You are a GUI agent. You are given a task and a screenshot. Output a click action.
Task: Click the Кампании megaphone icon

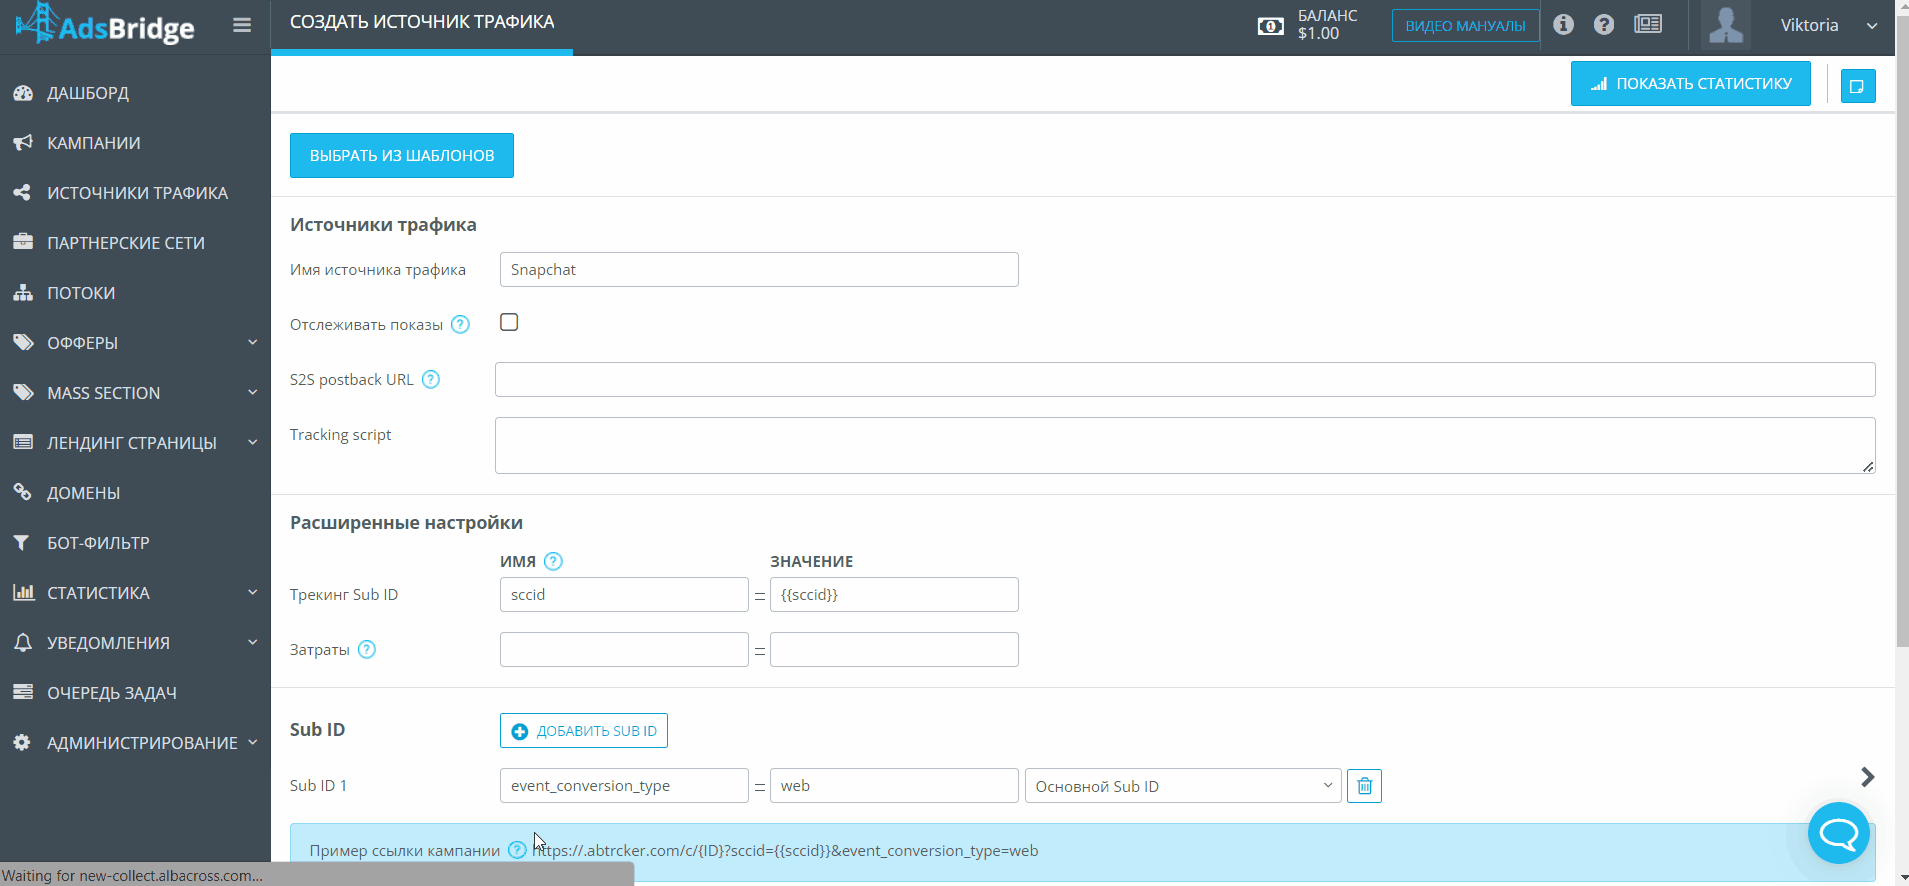[23, 143]
